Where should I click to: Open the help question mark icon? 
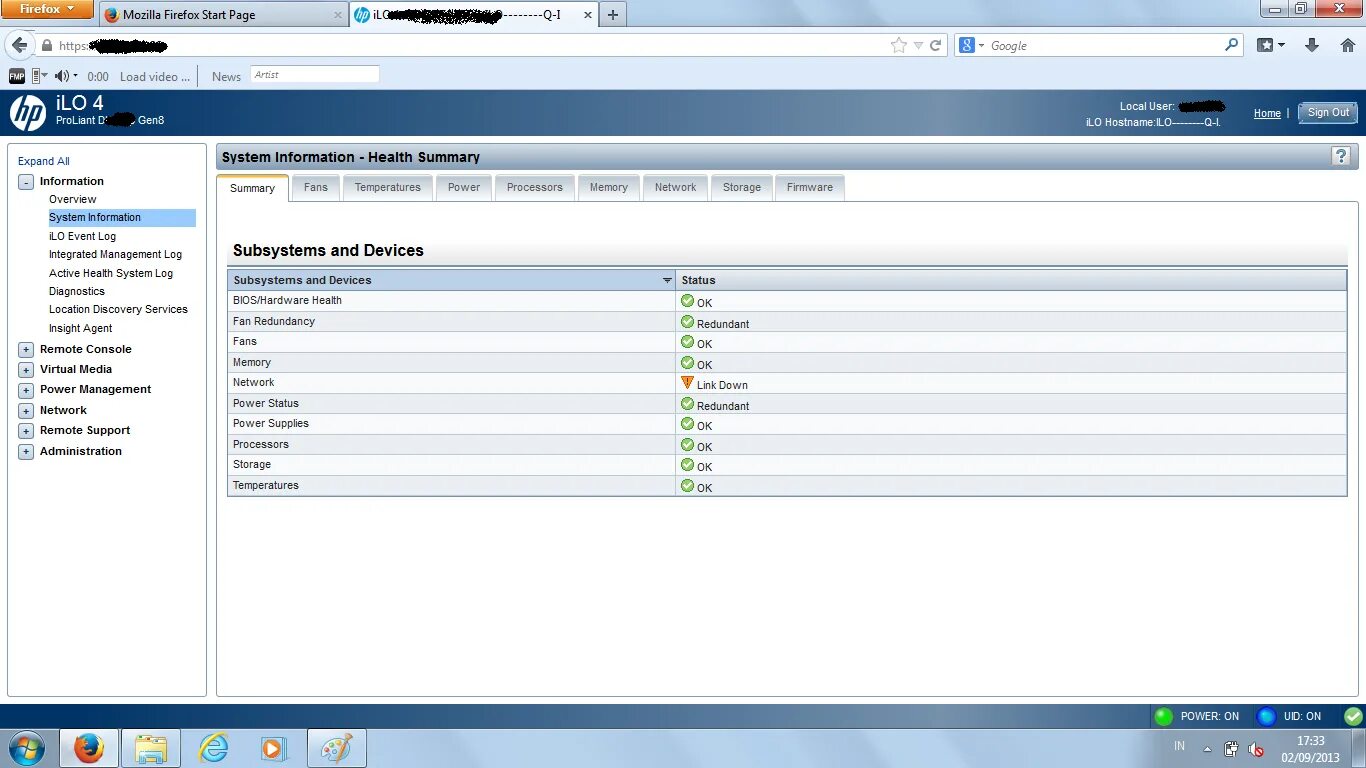pyautogui.click(x=1341, y=156)
